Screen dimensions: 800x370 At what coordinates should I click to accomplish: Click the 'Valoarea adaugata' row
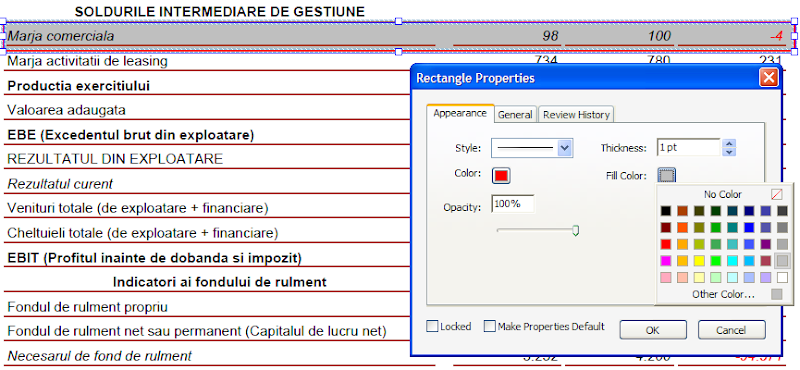[x=66, y=110]
